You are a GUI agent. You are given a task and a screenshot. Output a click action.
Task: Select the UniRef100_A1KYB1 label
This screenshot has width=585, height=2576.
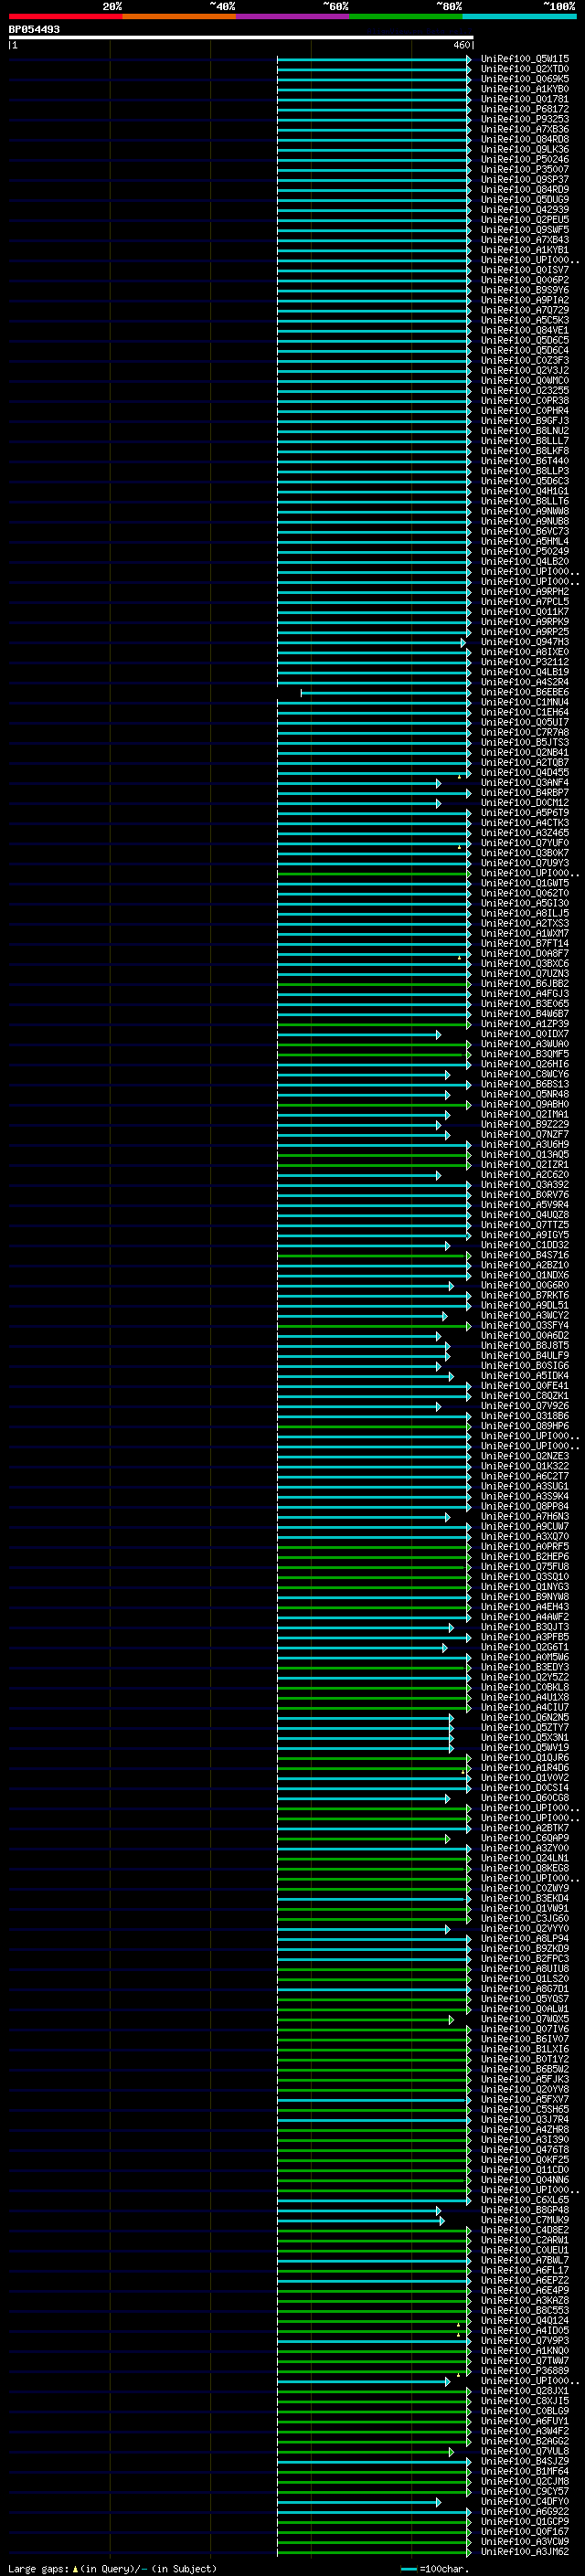pyautogui.click(x=525, y=250)
